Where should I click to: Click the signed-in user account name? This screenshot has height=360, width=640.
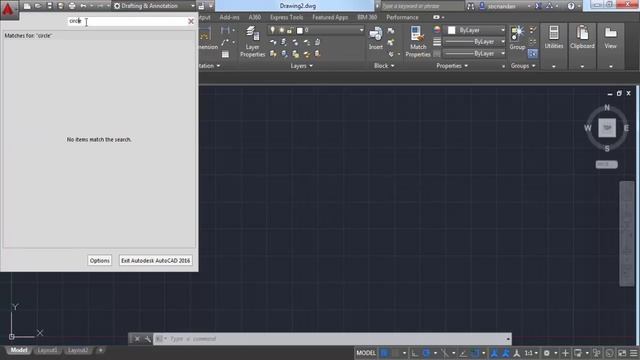[501, 6]
